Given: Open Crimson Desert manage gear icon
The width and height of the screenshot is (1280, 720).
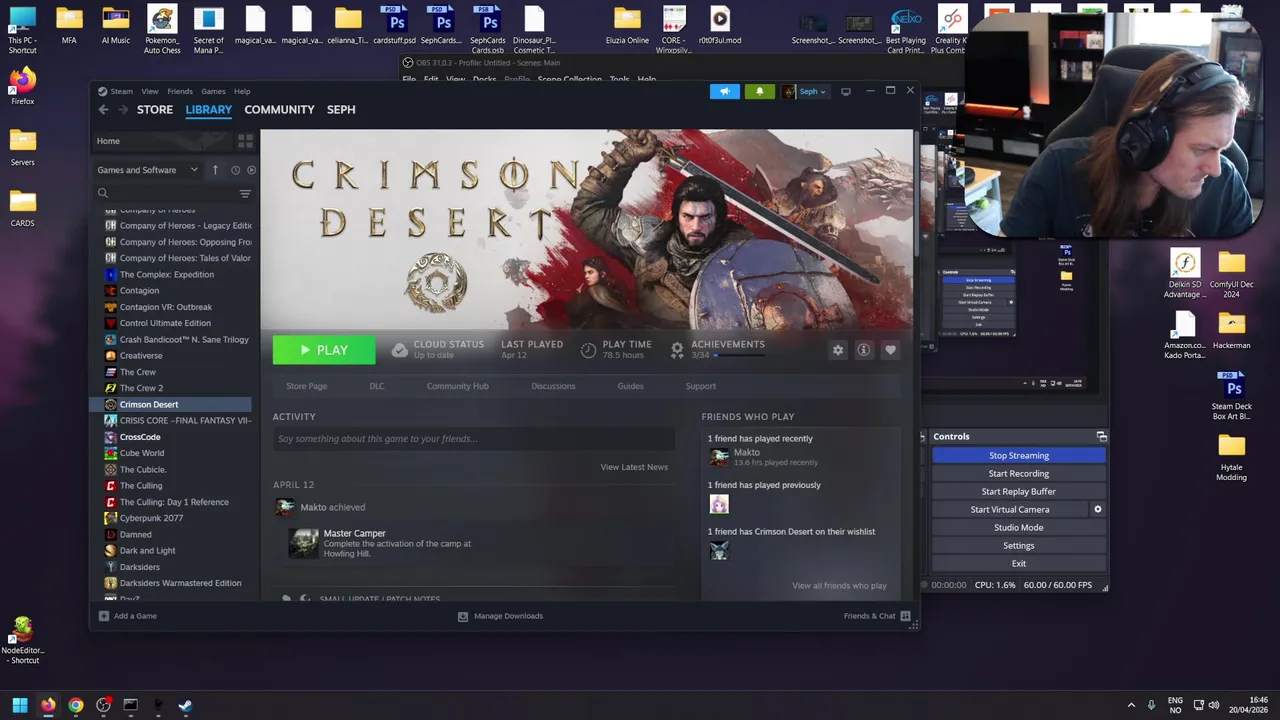Looking at the screenshot, I should coord(838,350).
